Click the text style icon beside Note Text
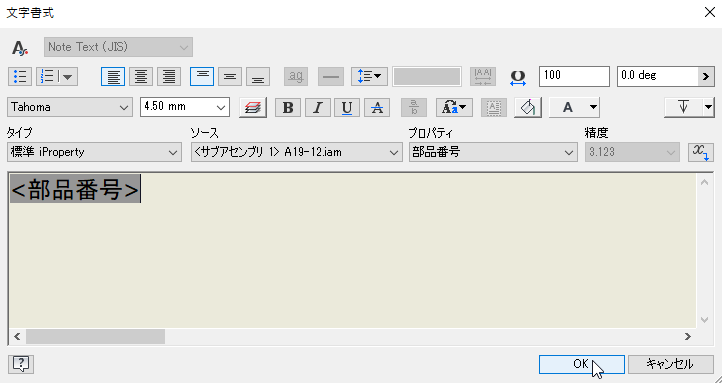 20,47
